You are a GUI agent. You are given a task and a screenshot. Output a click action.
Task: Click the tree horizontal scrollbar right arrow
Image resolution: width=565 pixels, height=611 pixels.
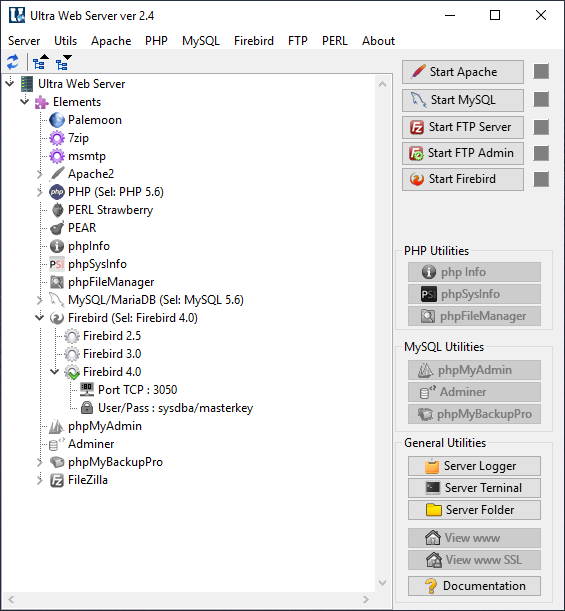tap(365, 599)
